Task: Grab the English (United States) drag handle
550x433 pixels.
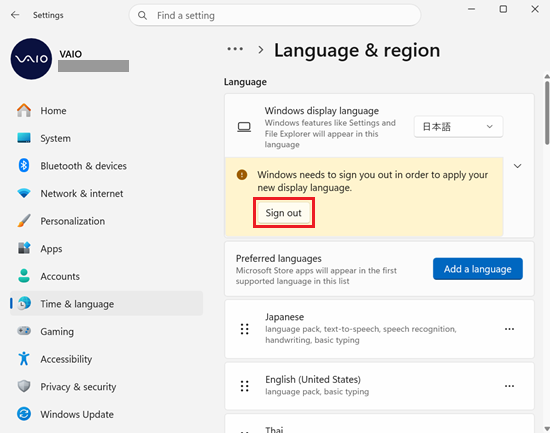Action: tap(244, 386)
